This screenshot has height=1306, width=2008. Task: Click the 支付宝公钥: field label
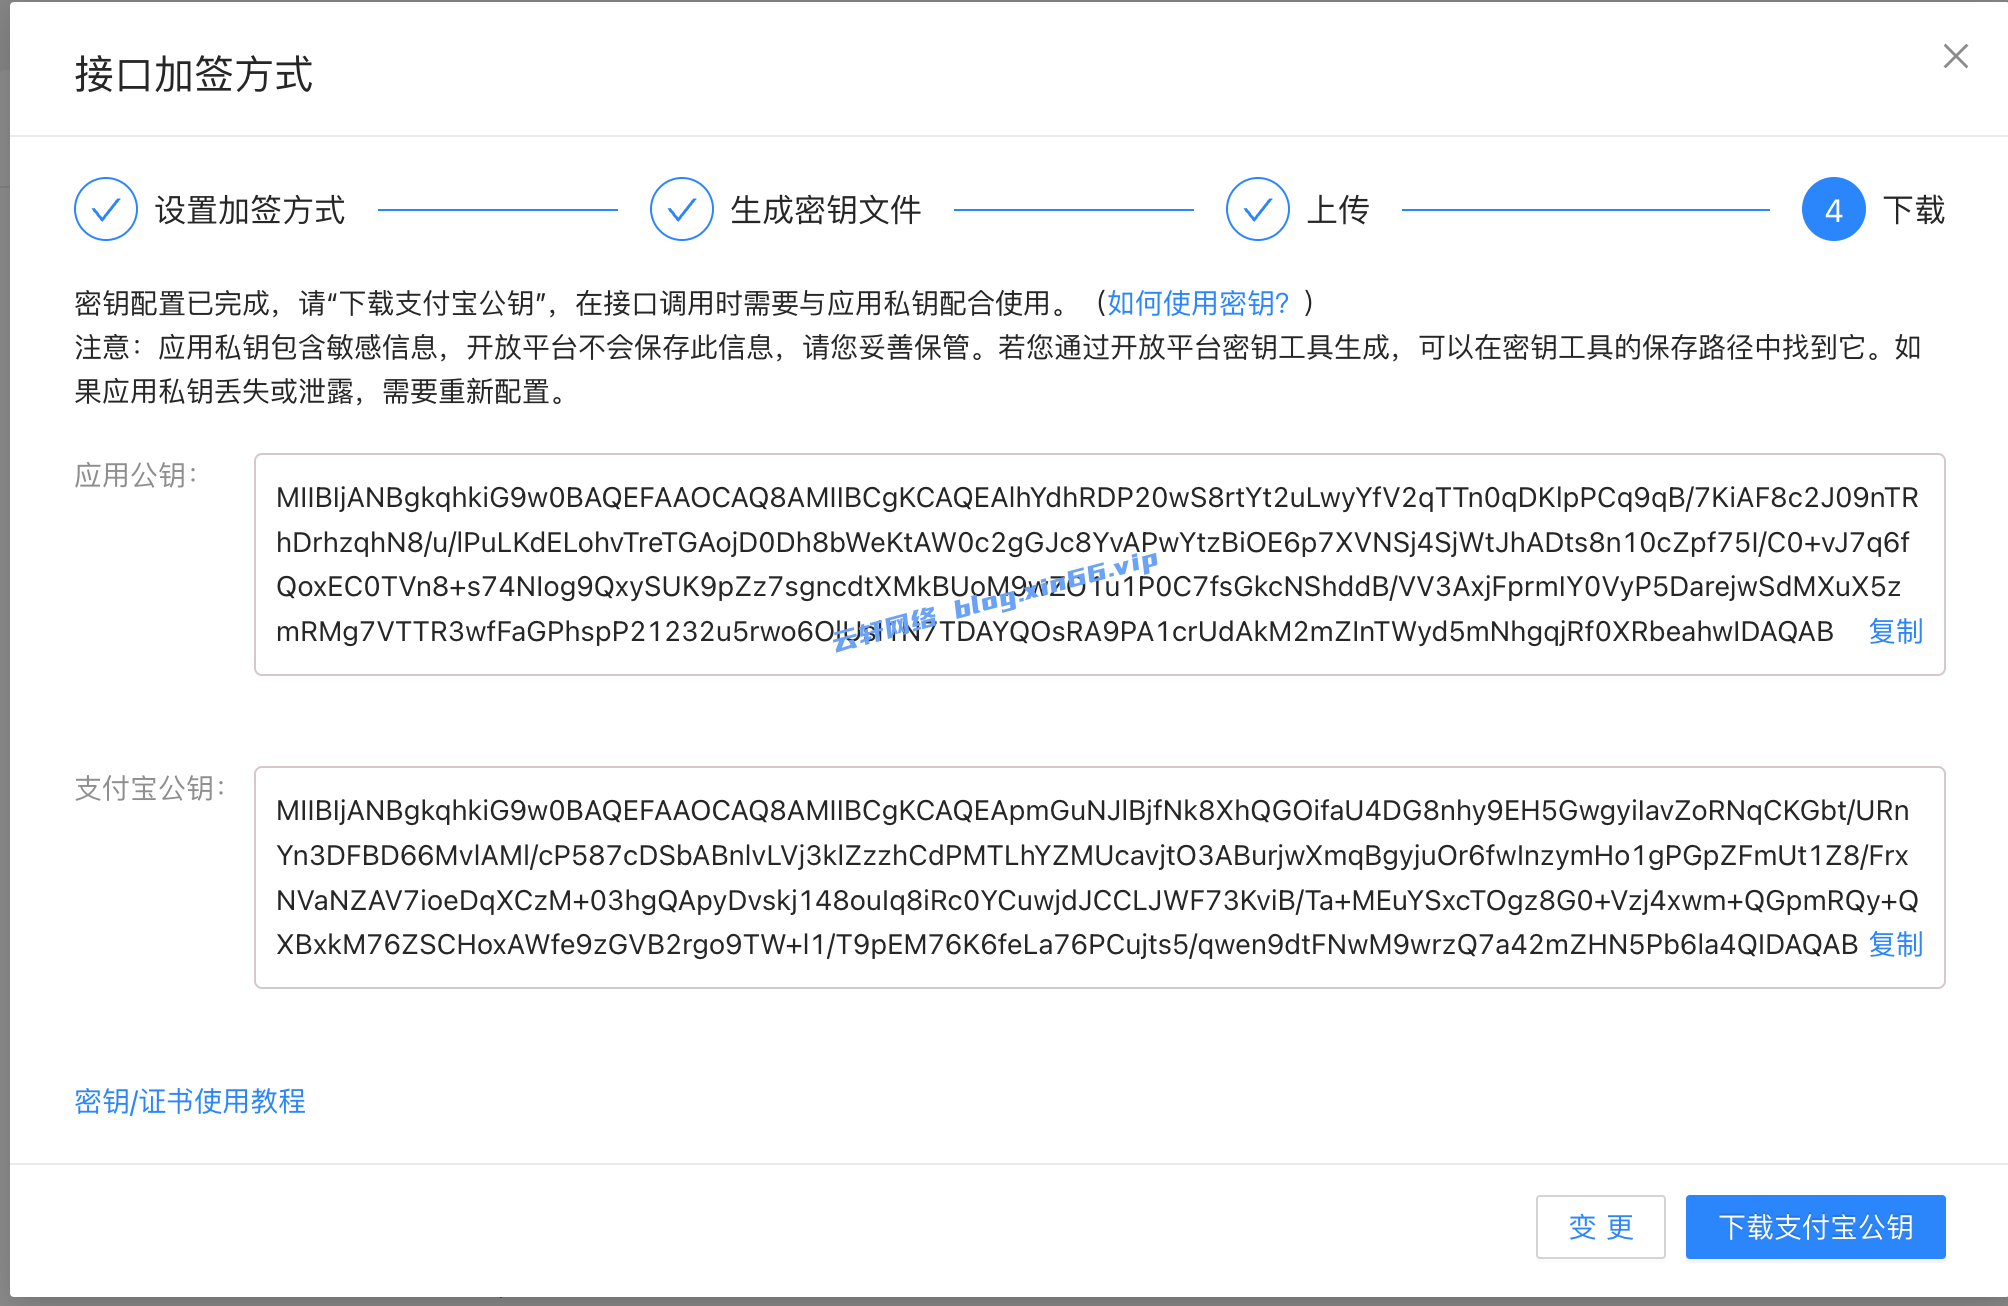tap(150, 788)
